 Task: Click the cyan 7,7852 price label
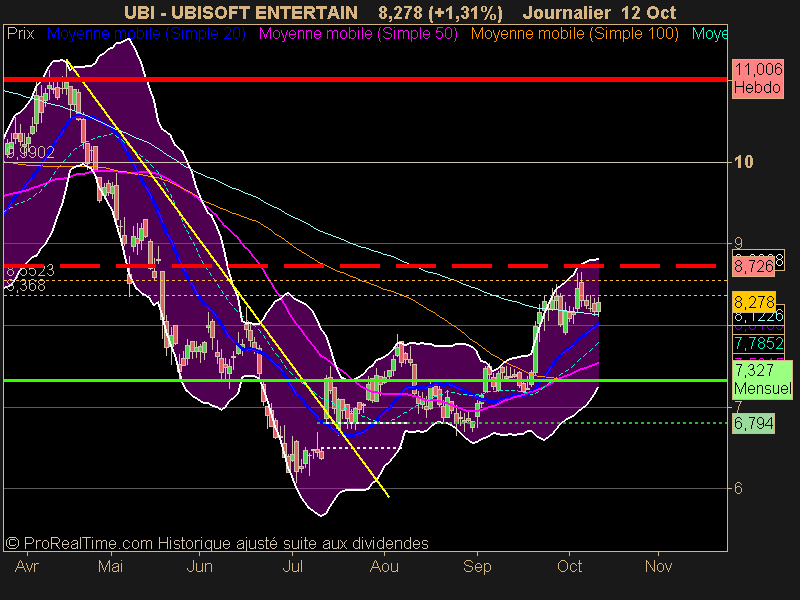coord(758,343)
